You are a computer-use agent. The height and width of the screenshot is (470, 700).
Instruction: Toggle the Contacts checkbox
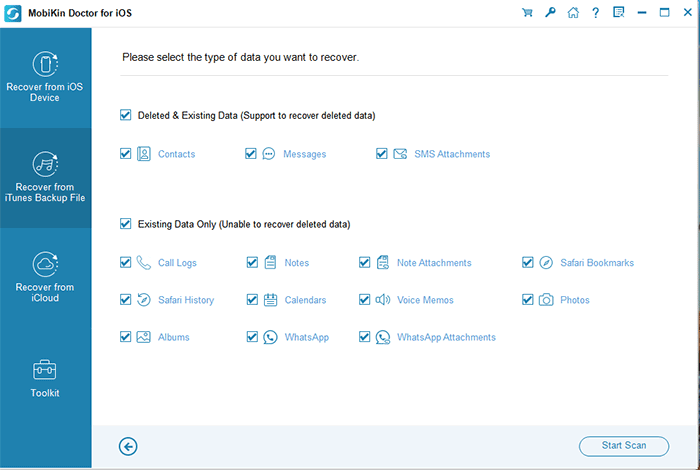(125, 154)
